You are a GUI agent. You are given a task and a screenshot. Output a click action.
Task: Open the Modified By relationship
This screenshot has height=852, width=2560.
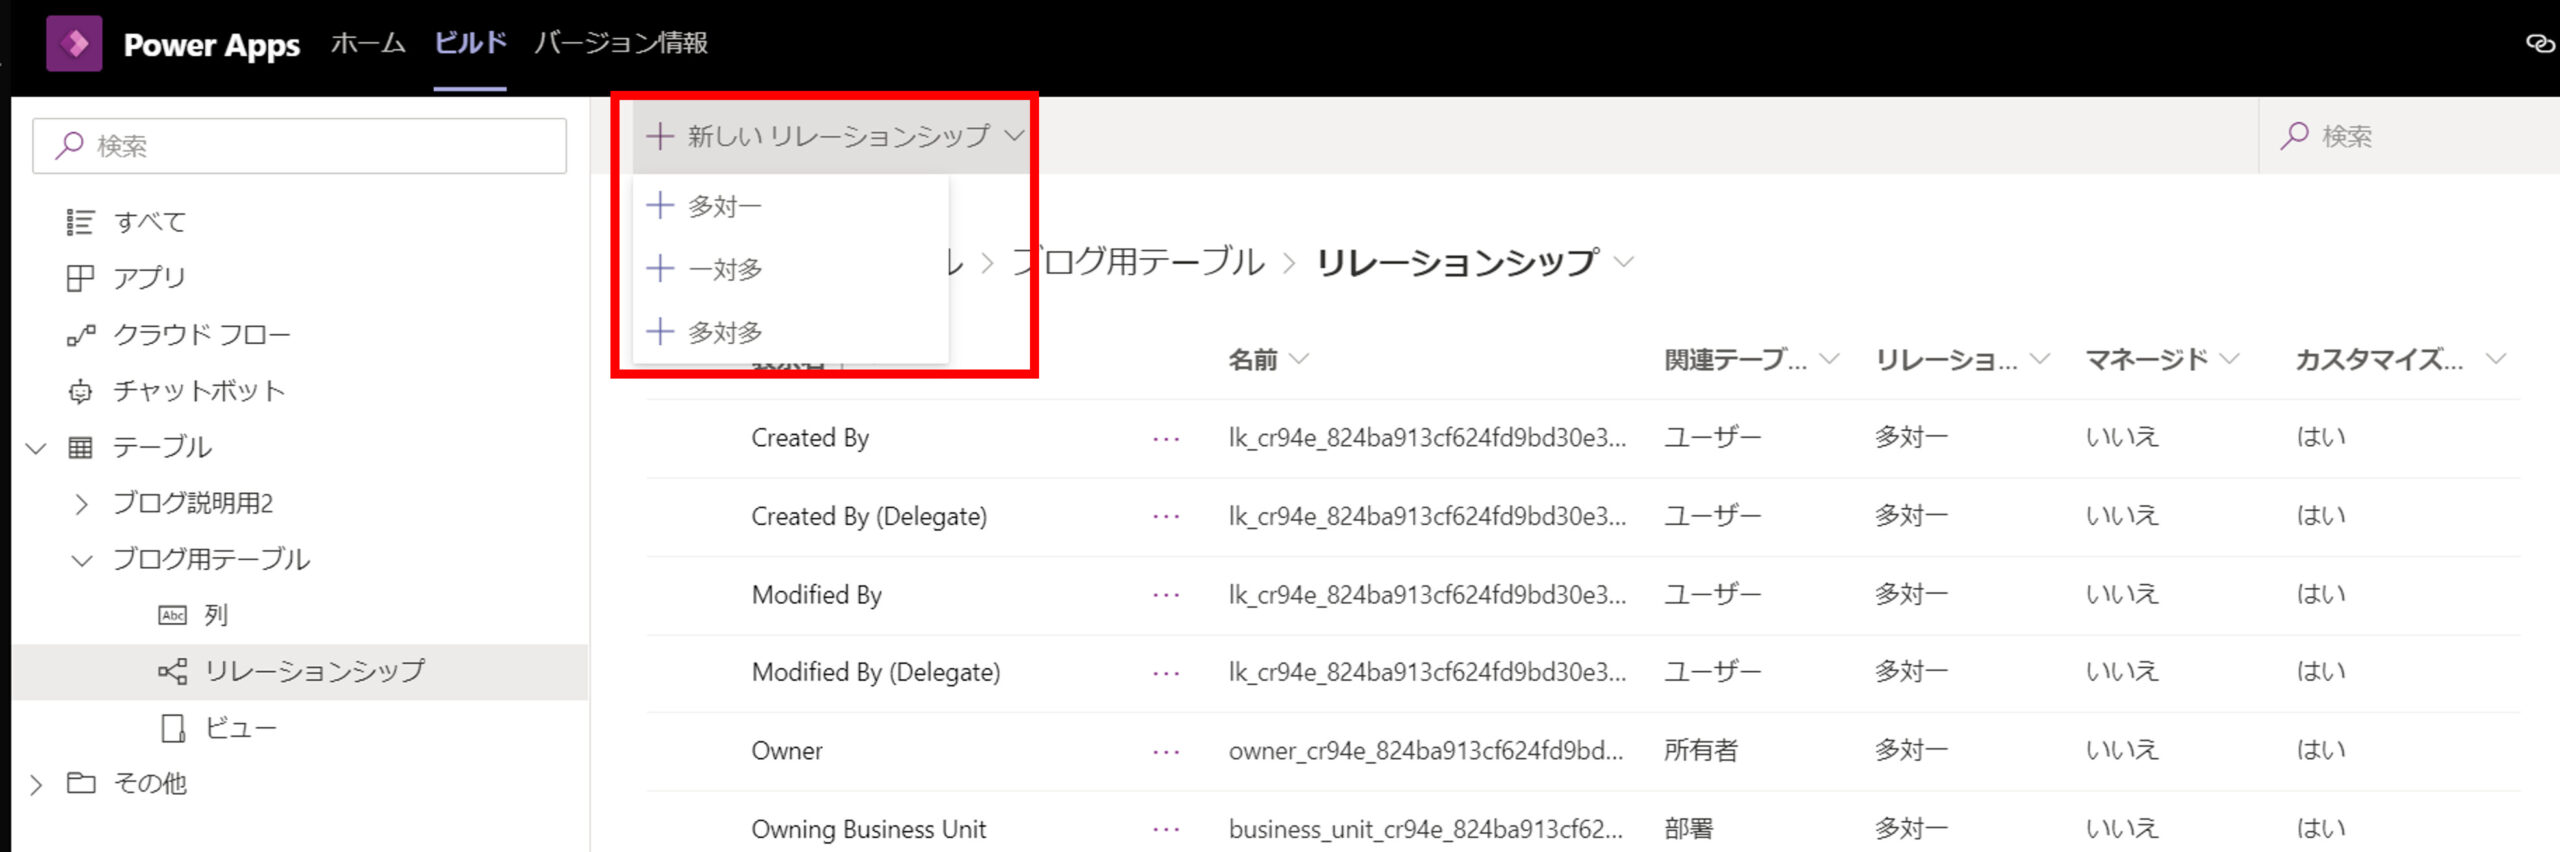pos(816,595)
